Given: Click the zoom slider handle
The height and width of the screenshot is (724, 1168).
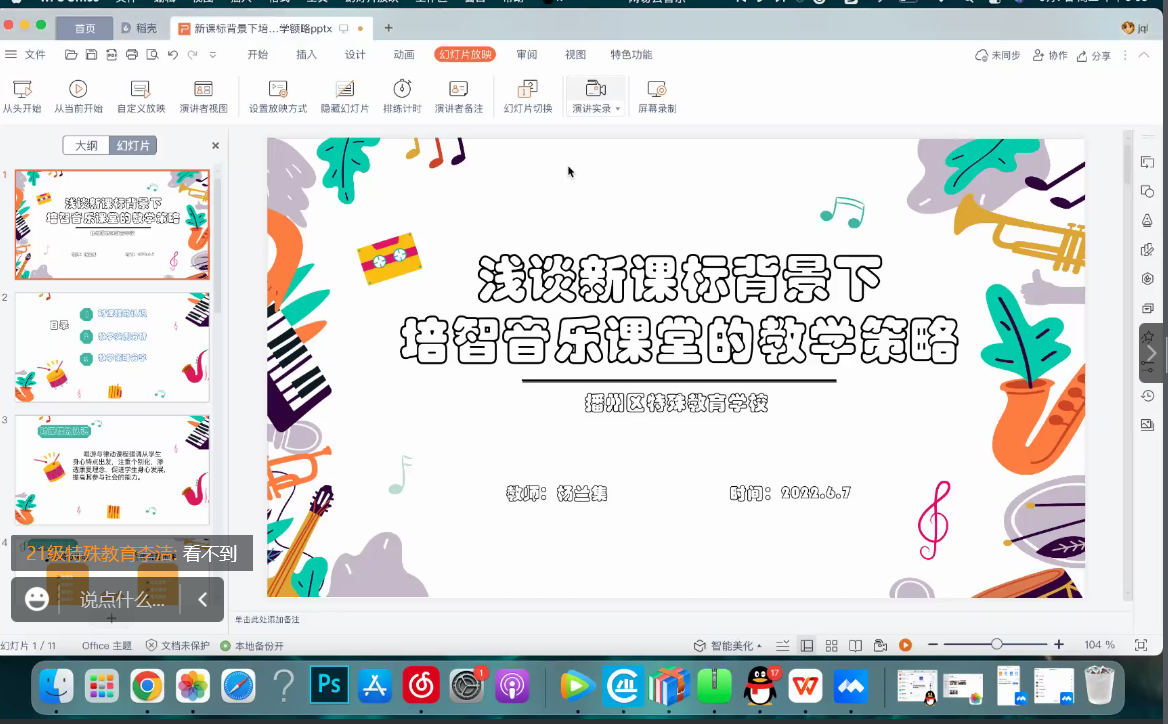Looking at the screenshot, I should pos(996,645).
